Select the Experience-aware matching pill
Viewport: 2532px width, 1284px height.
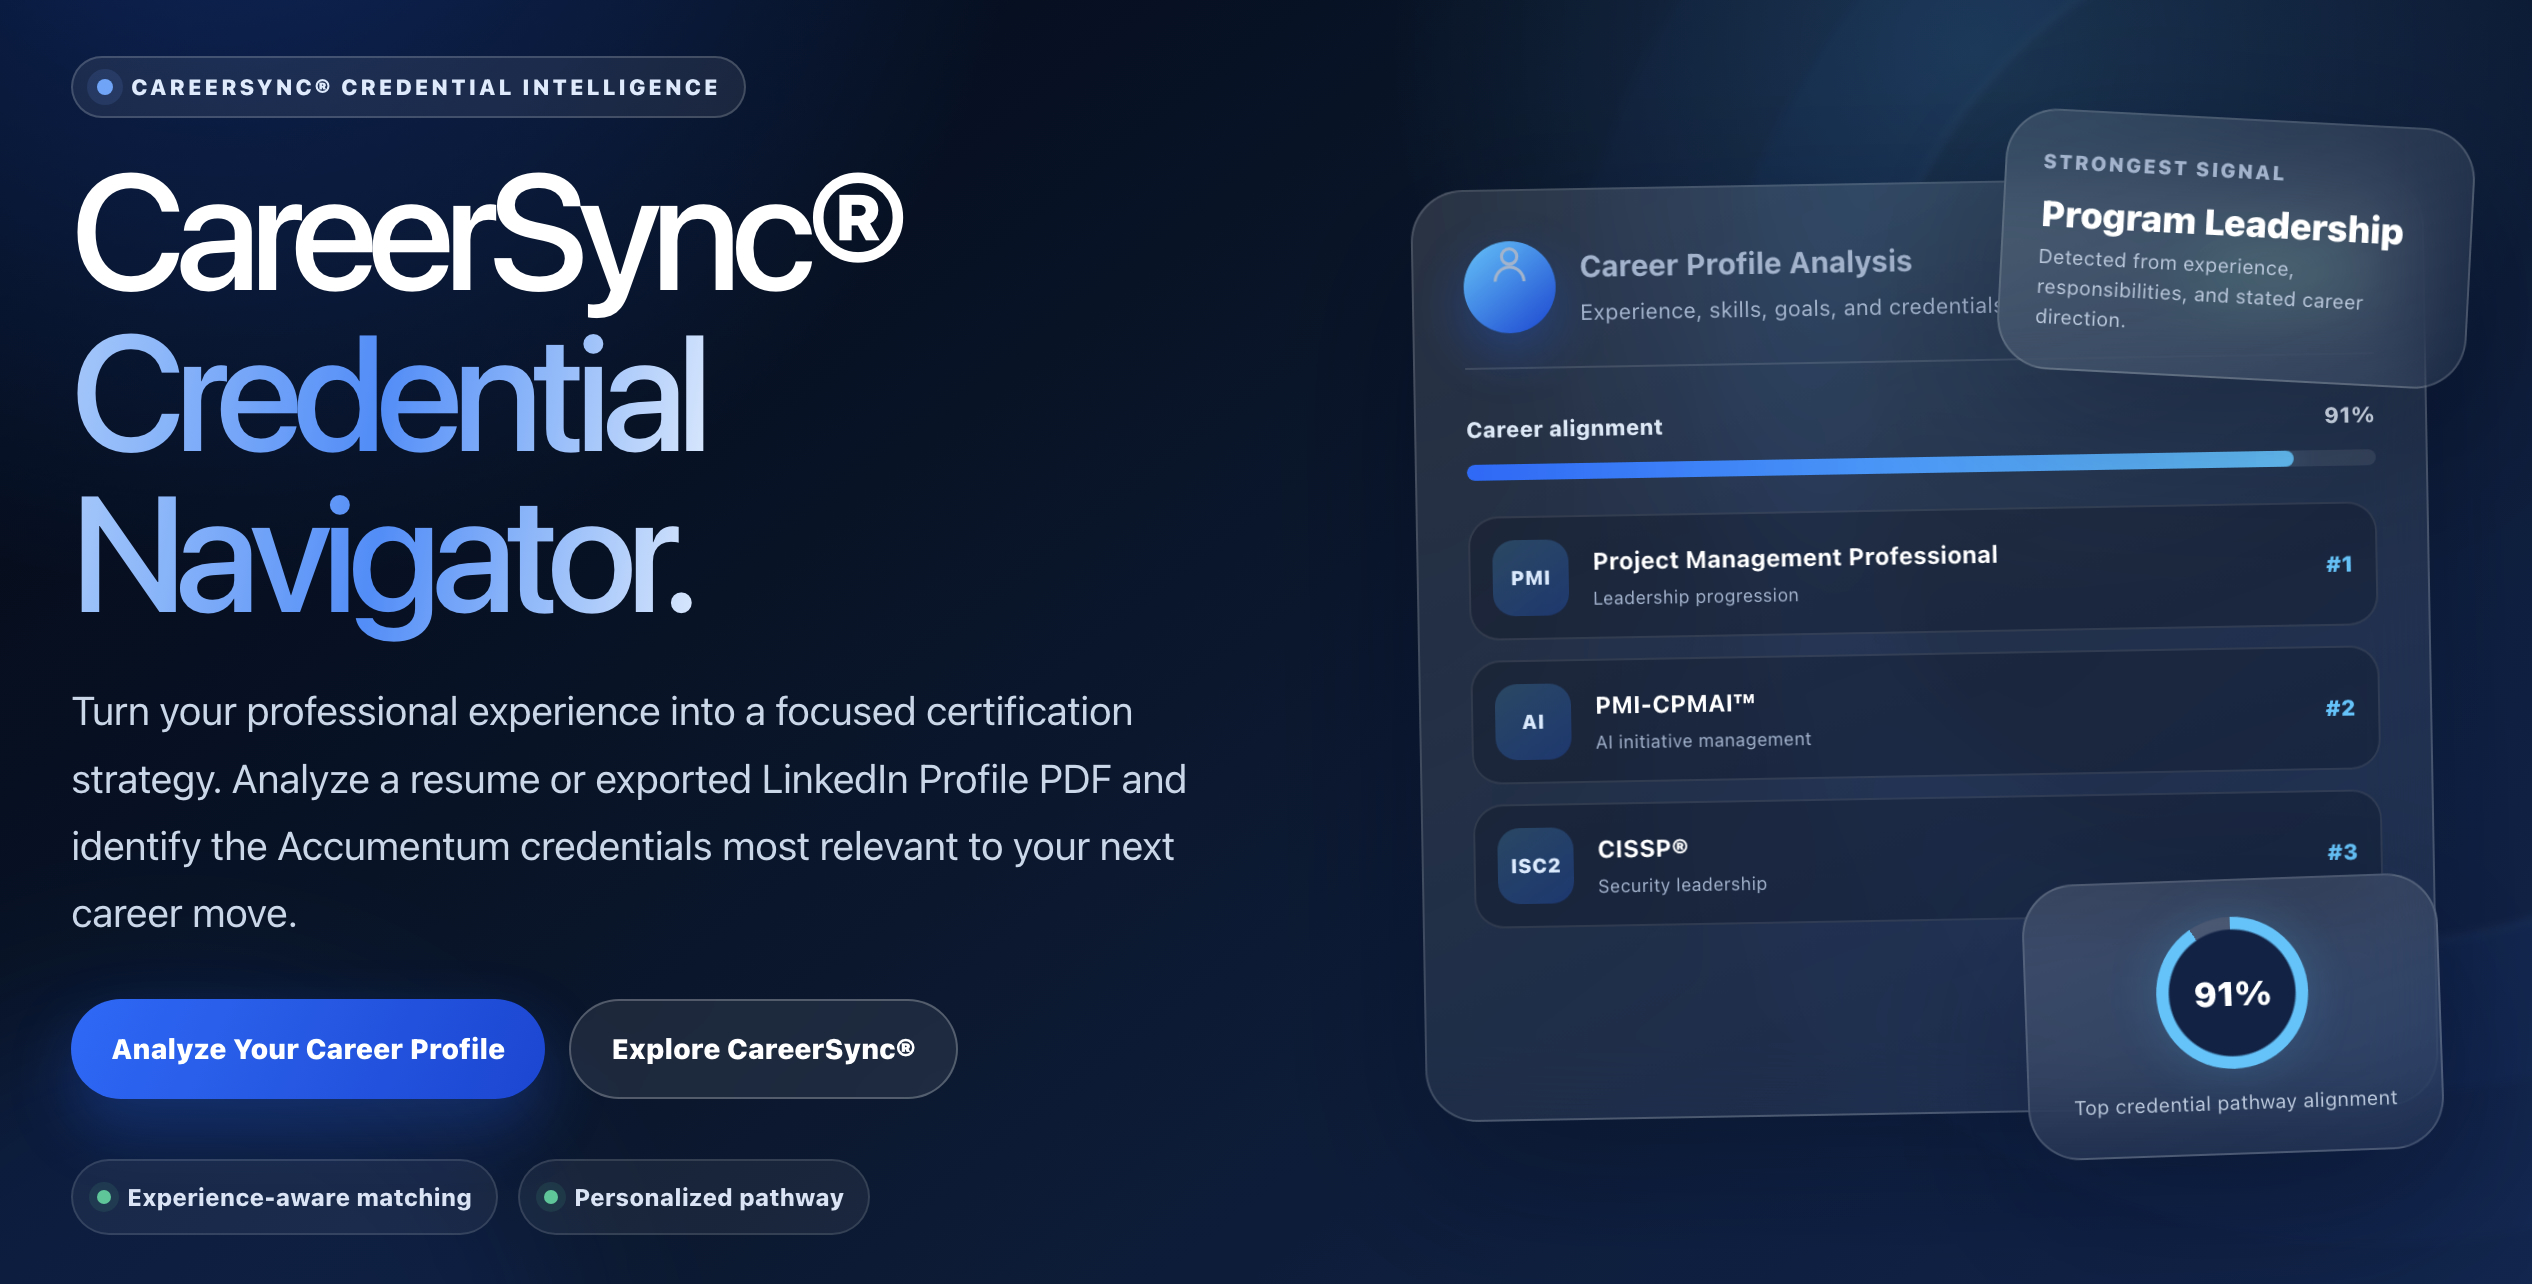click(x=284, y=1197)
